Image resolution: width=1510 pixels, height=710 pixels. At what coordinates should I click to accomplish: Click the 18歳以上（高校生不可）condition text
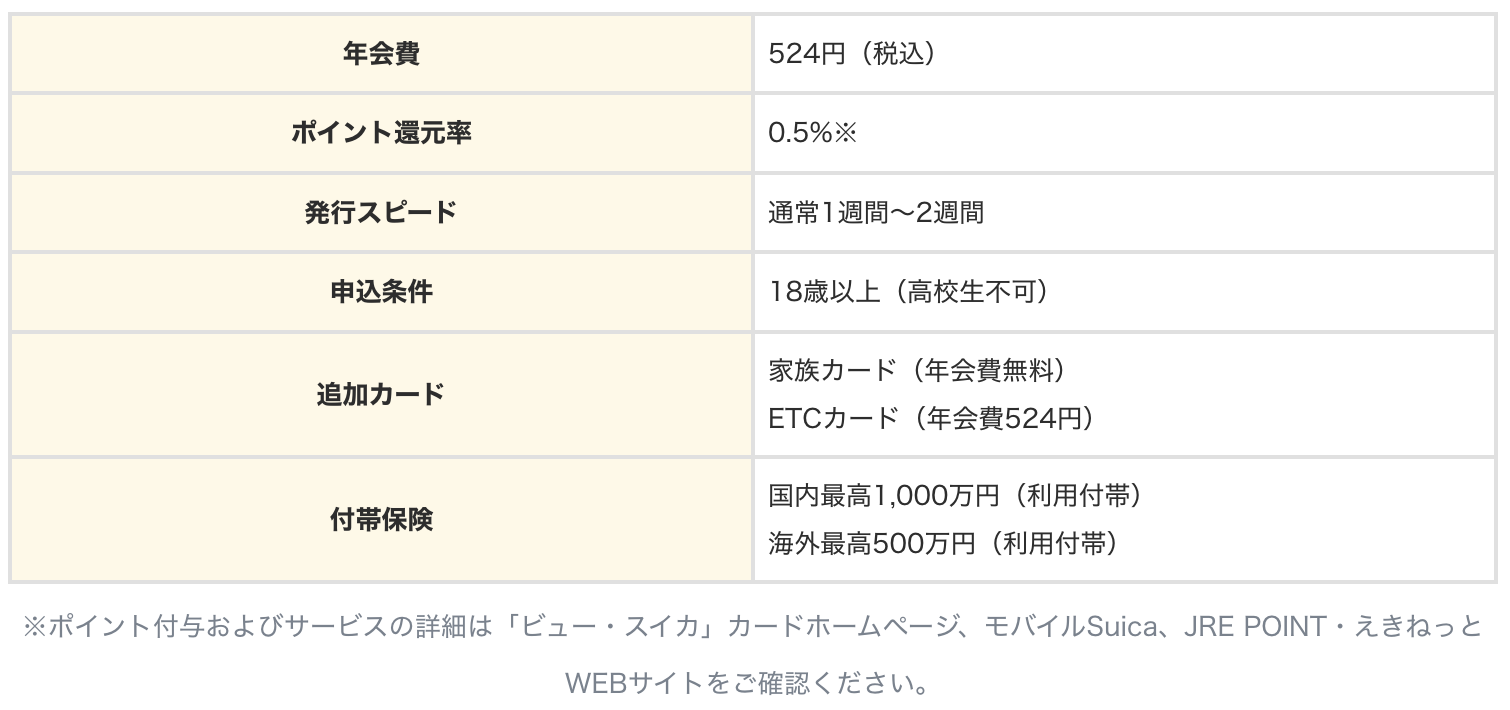coord(909,291)
